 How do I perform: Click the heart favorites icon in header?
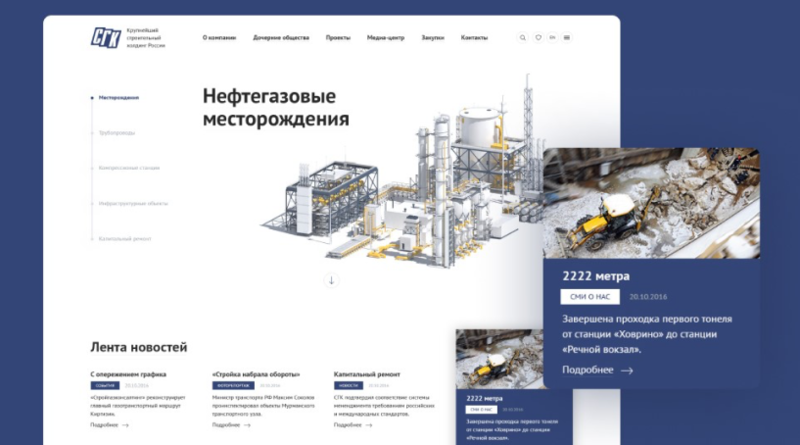pyautogui.click(x=538, y=38)
